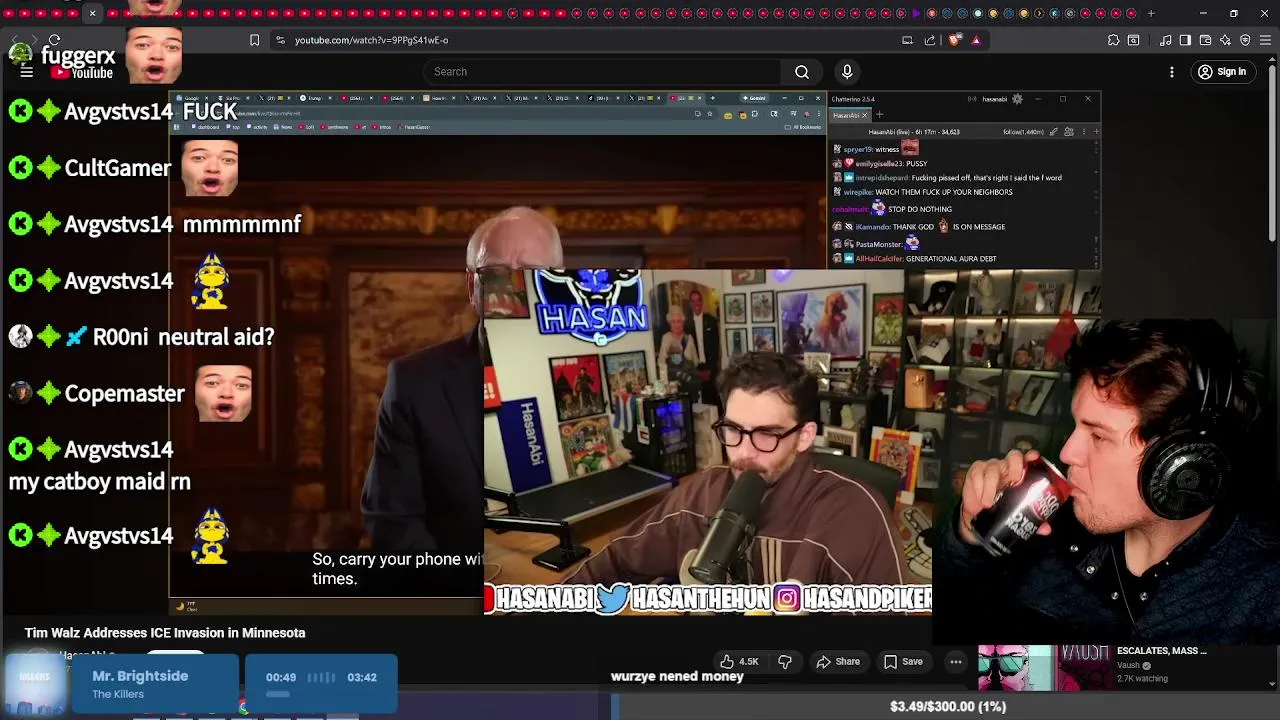
Task: Open Brave Rewards triangle icon
Action: point(976,40)
